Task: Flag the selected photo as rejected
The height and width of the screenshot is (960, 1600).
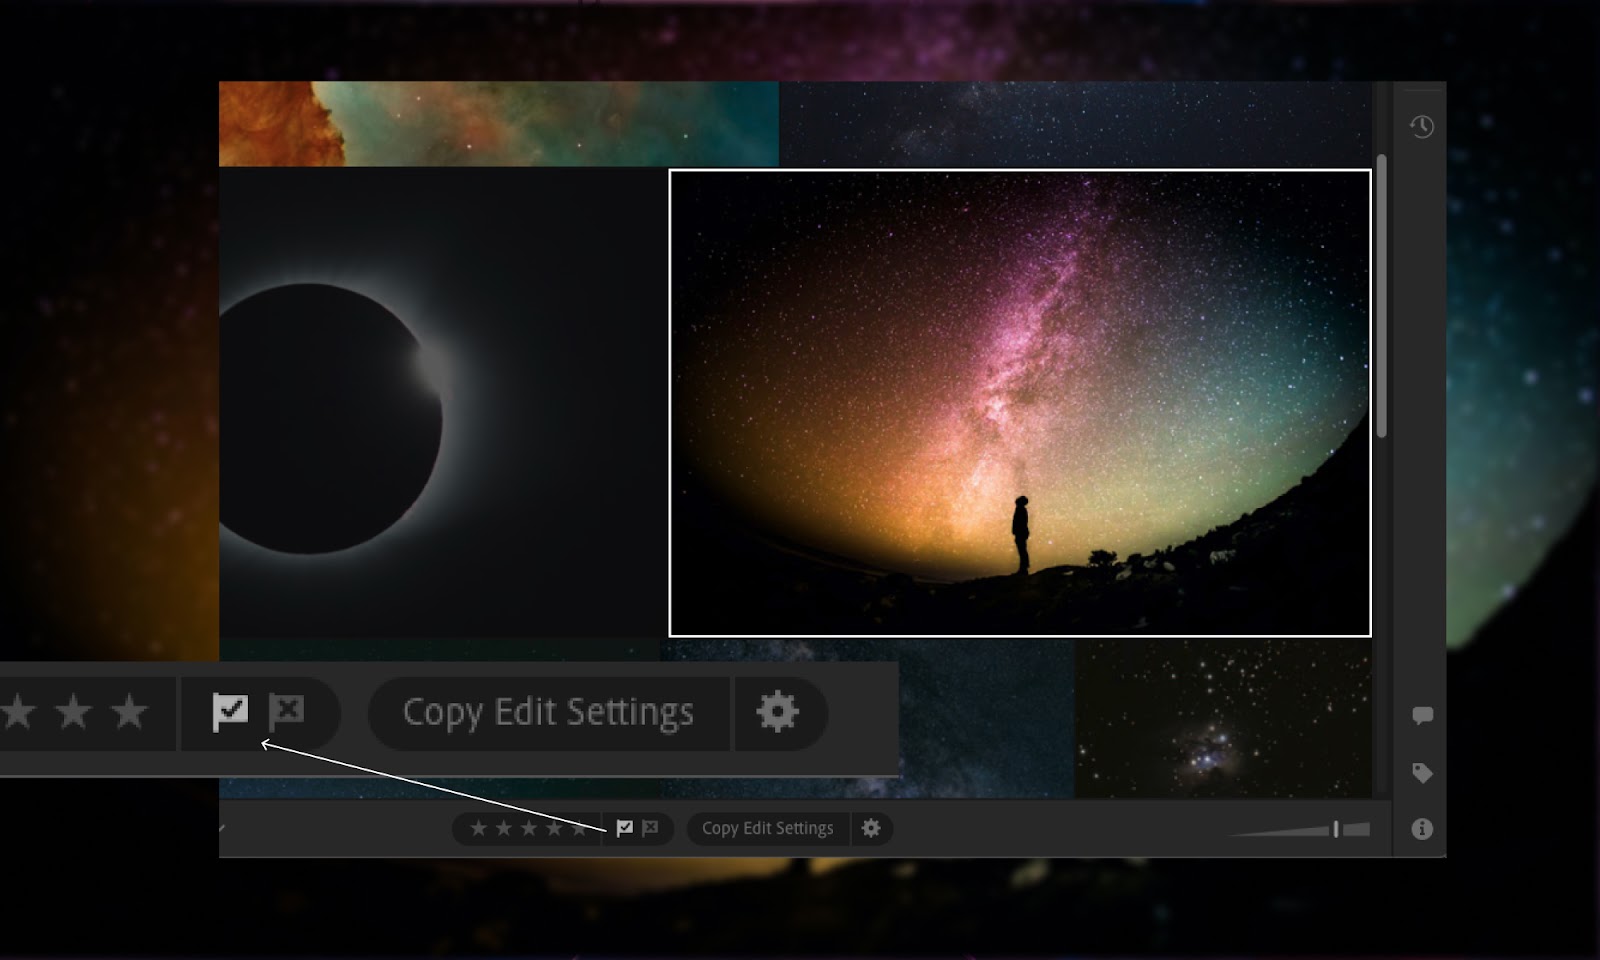Action: [x=650, y=828]
